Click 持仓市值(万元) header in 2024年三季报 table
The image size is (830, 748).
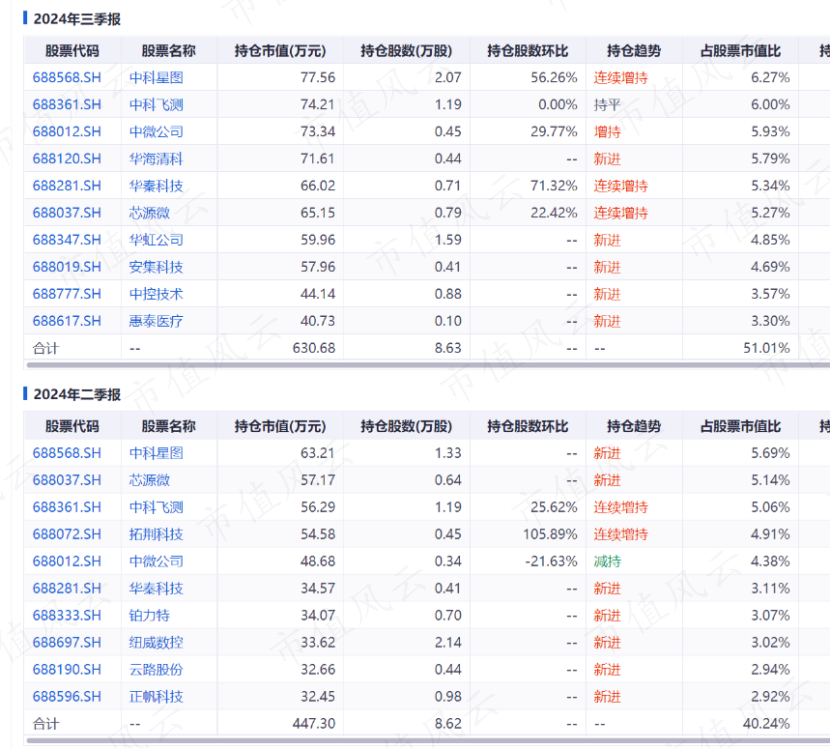click(280, 51)
